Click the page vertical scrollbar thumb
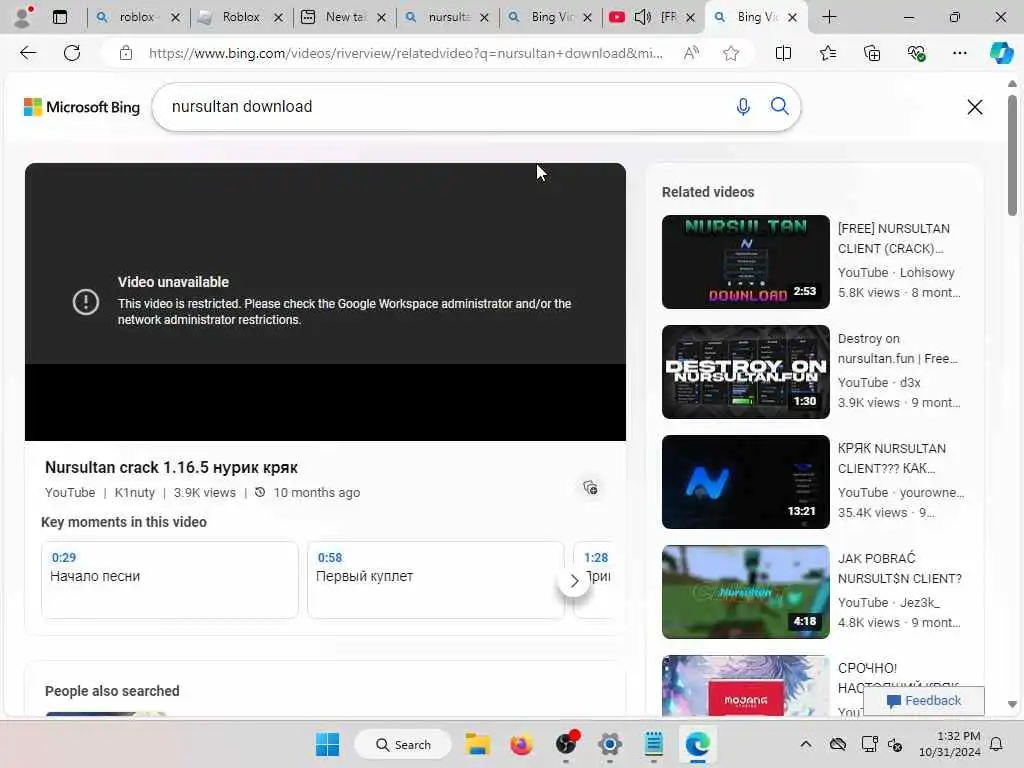The height and width of the screenshot is (768, 1024). click(1012, 155)
